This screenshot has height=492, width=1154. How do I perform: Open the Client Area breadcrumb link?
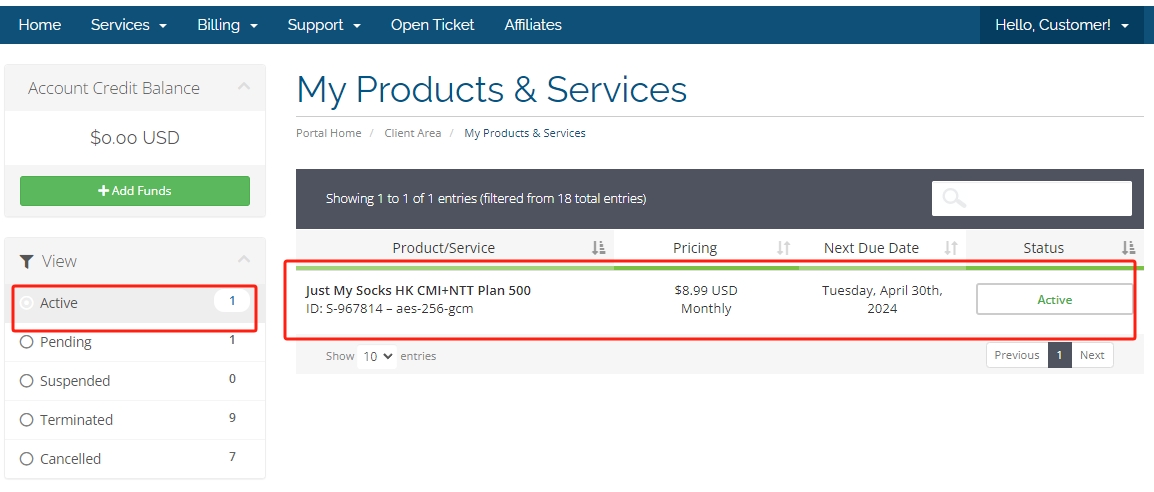pos(413,133)
